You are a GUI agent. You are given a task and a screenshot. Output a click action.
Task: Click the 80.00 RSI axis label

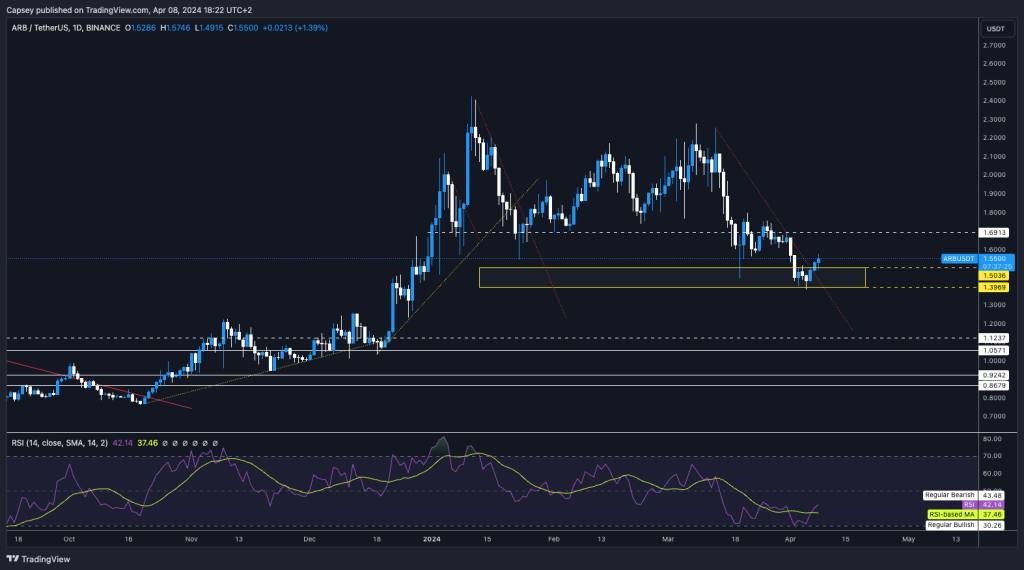tap(992, 439)
